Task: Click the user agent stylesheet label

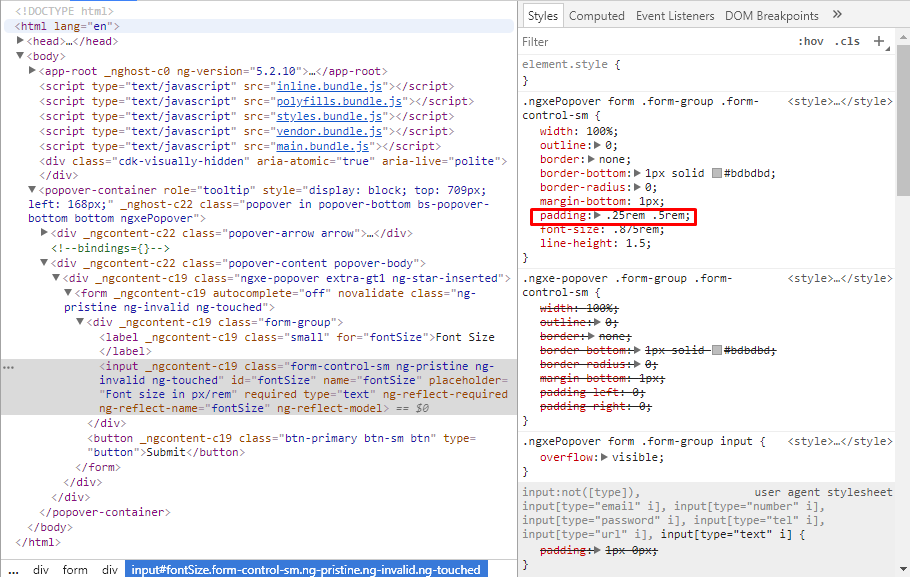Action: (x=823, y=492)
